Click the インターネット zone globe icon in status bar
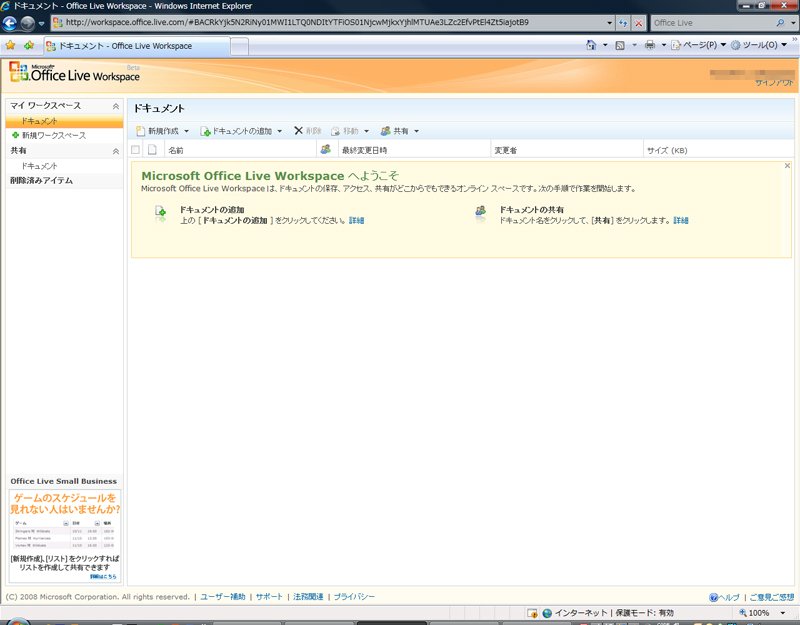 click(x=547, y=613)
